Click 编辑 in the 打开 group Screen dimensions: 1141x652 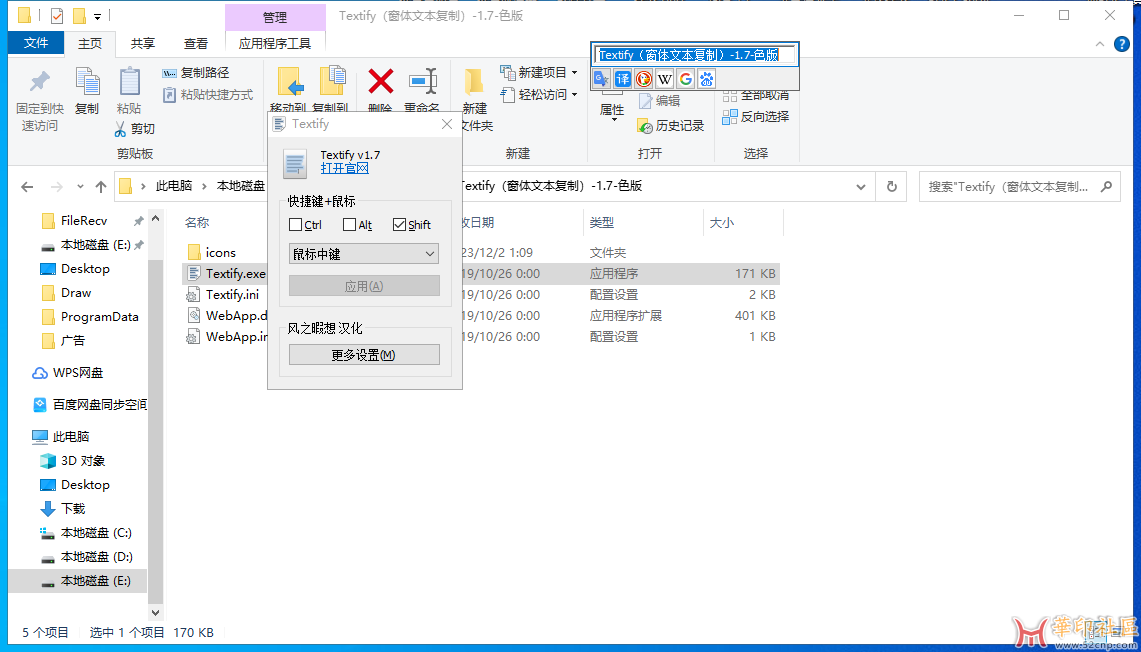[659, 101]
